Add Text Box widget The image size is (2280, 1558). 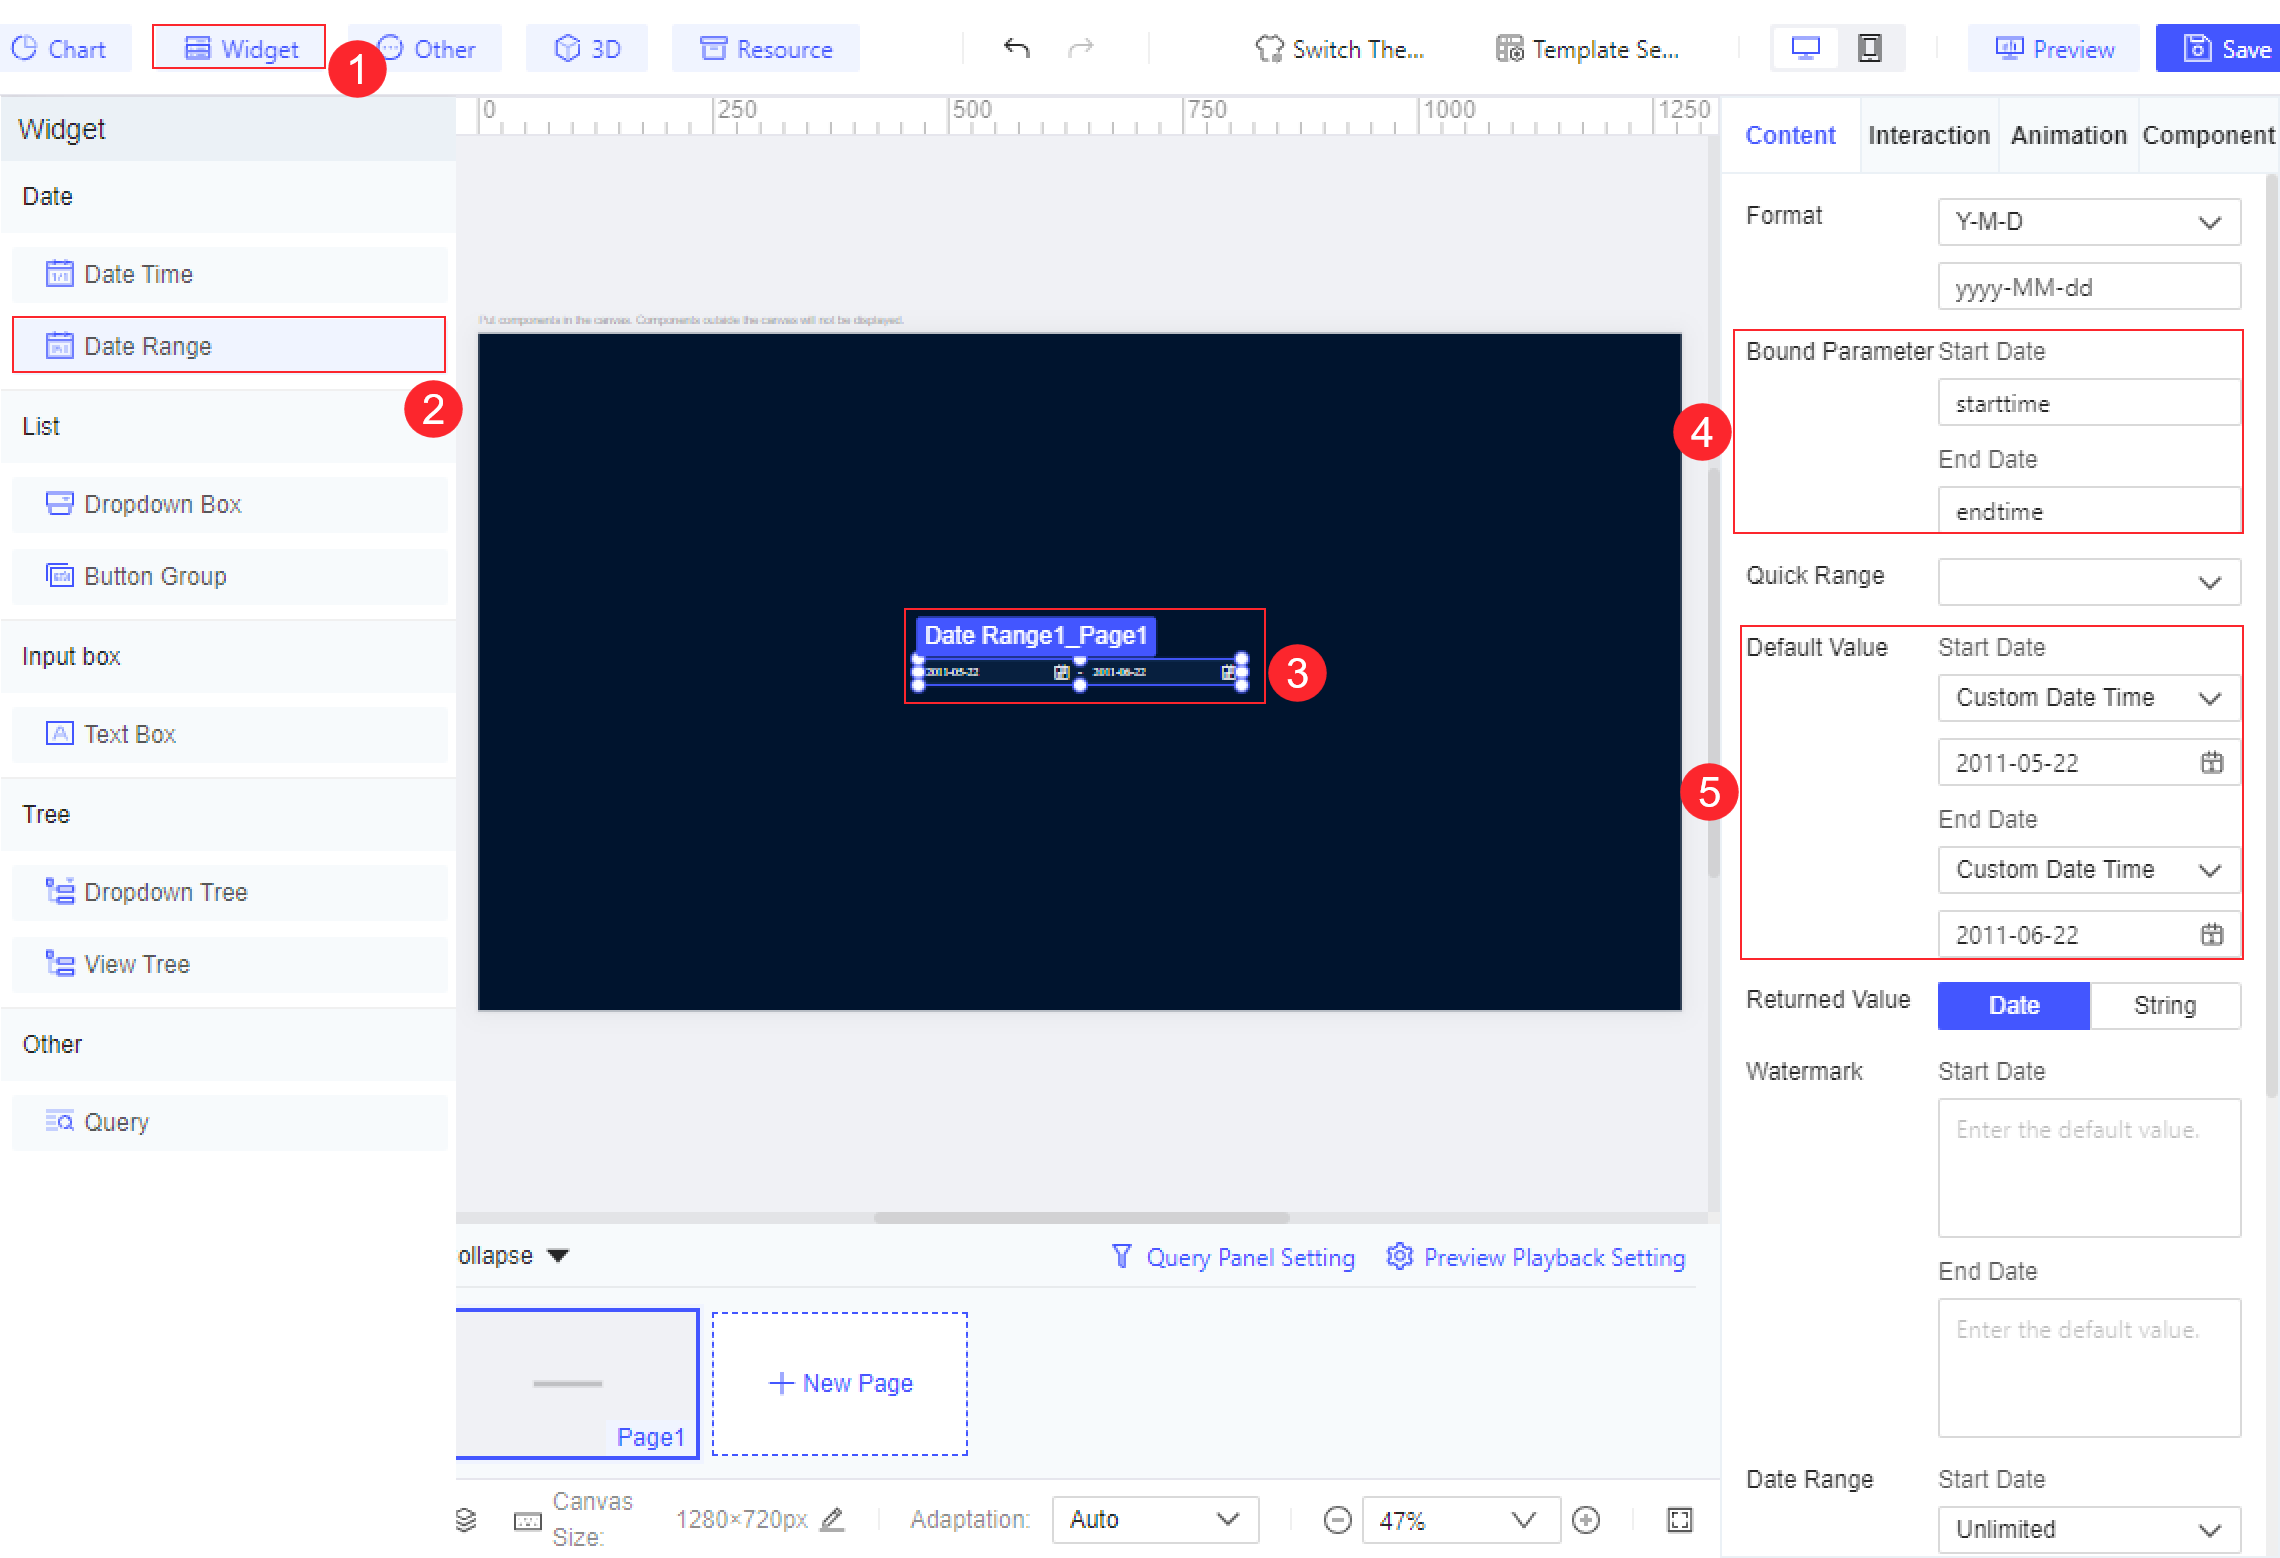click(229, 734)
